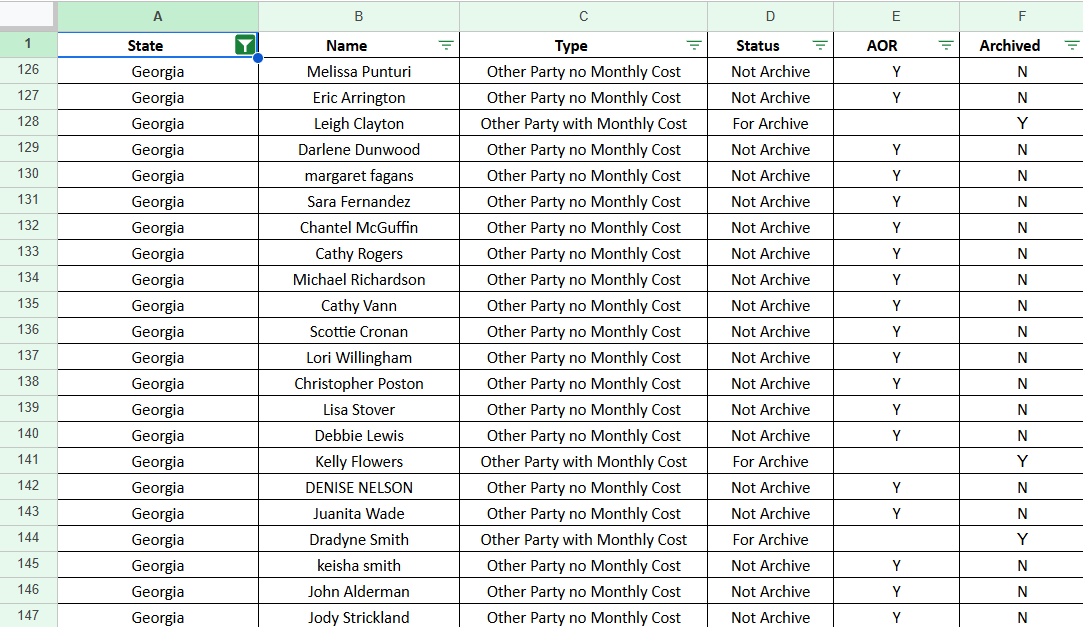
Task: Open the active State column filter
Action: [245, 46]
